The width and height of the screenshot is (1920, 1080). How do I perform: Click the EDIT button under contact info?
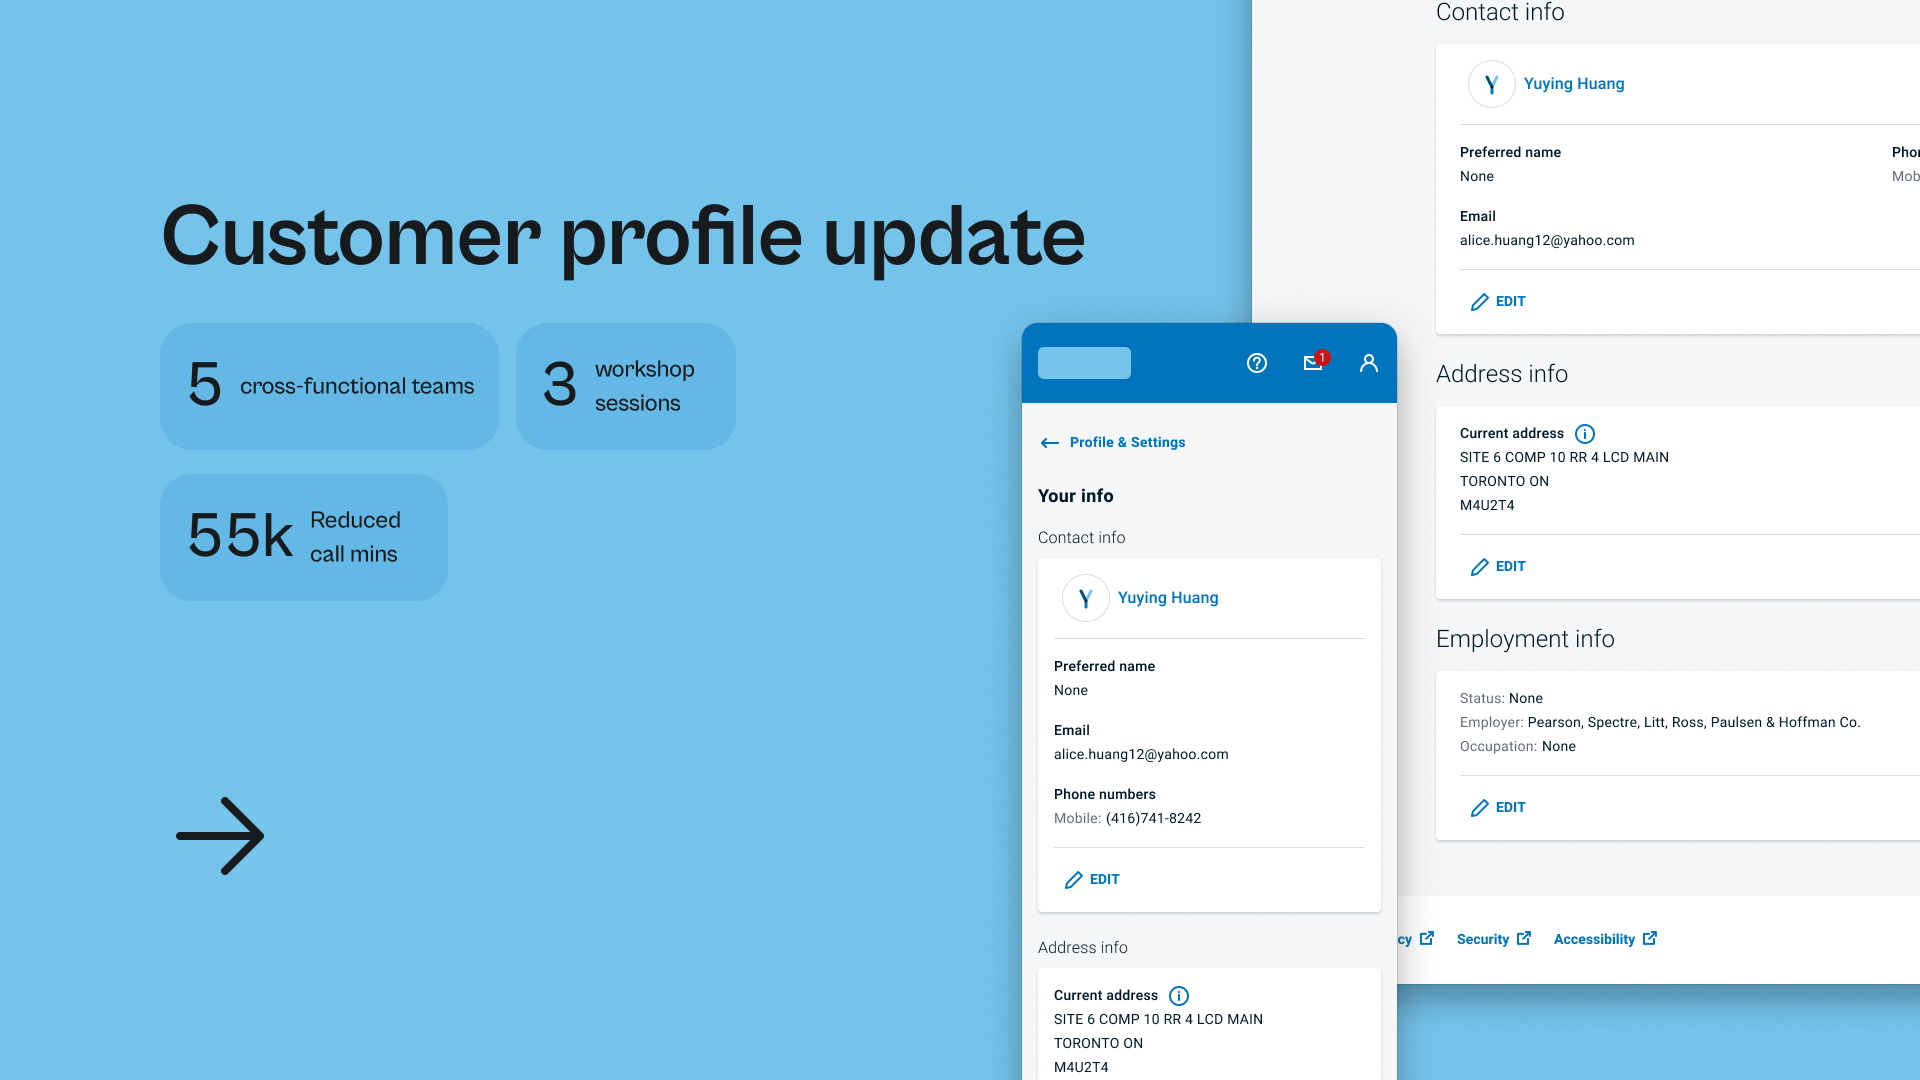pos(1091,878)
